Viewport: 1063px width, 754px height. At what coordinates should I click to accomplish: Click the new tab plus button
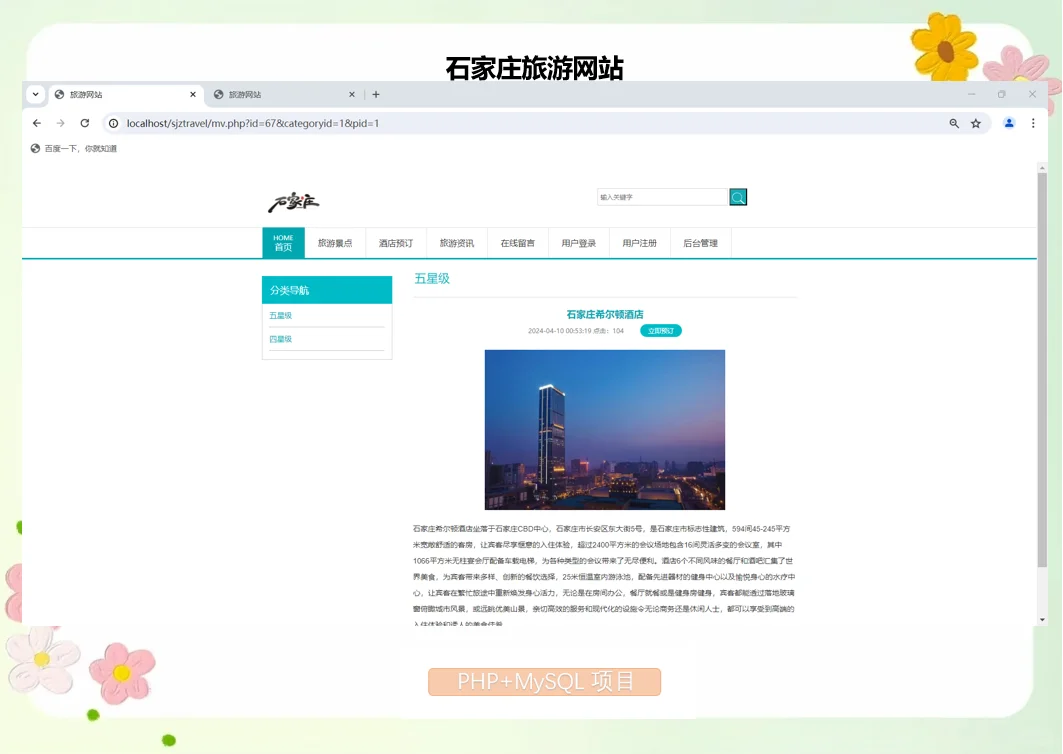point(375,93)
